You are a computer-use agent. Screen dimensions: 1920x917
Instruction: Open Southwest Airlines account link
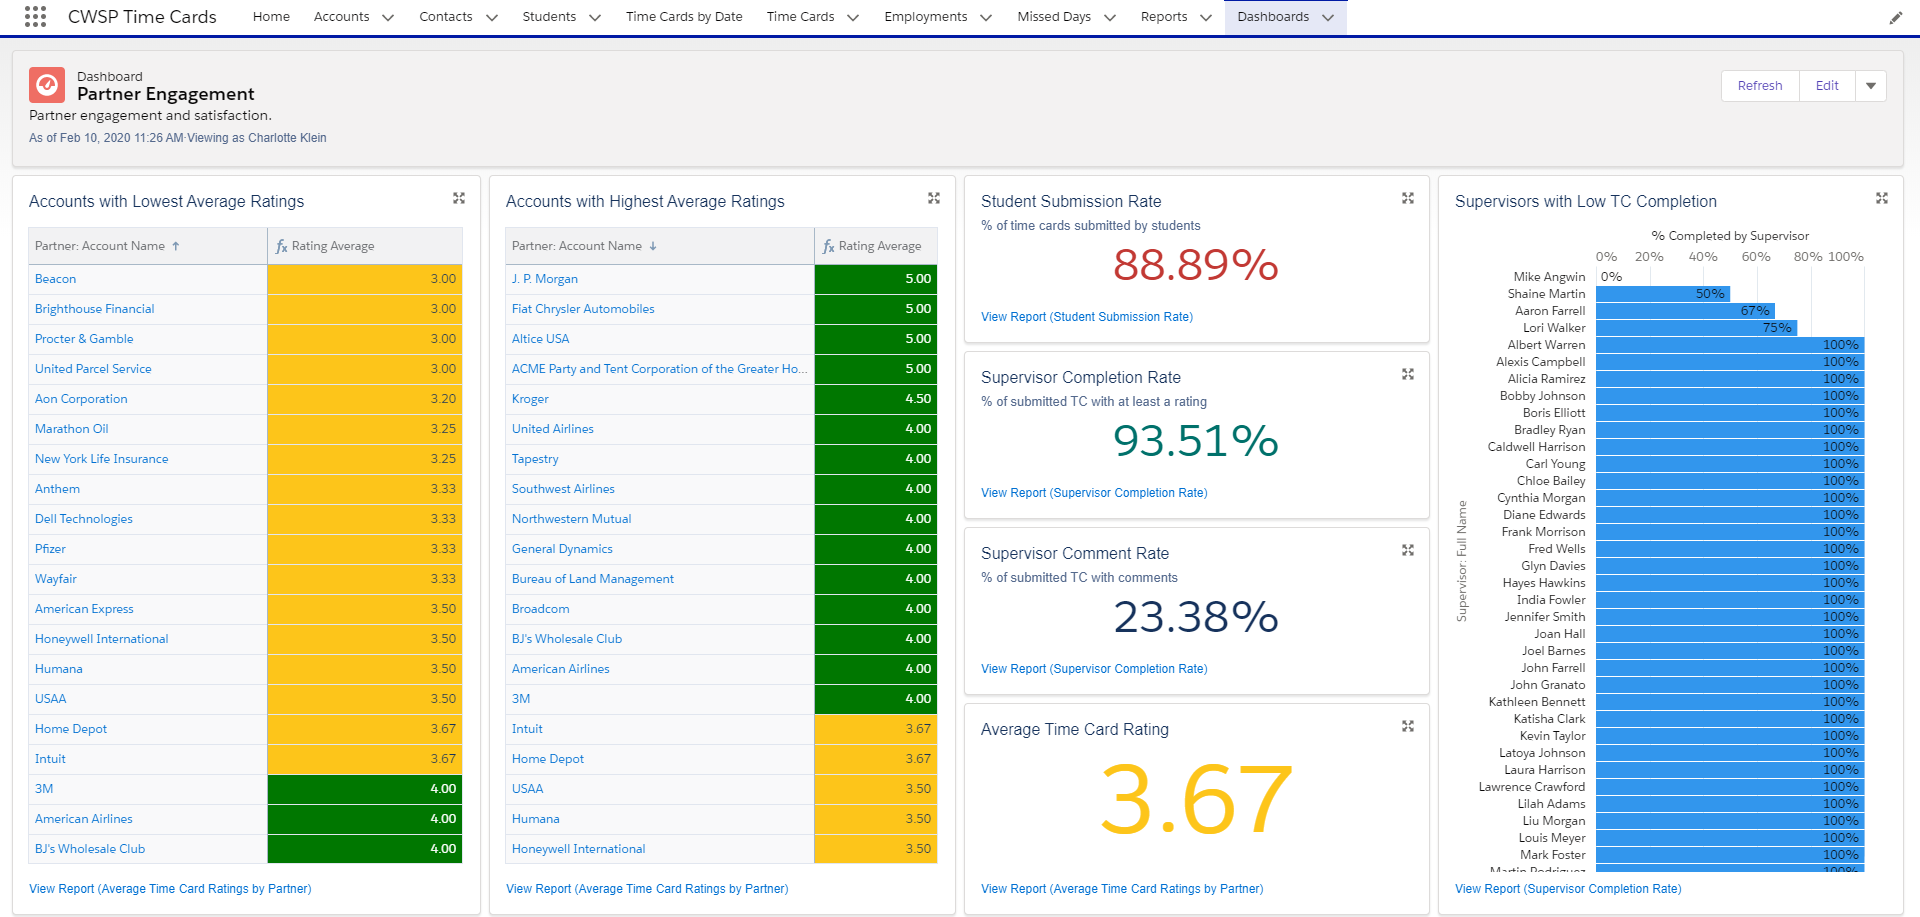[x=563, y=489]
